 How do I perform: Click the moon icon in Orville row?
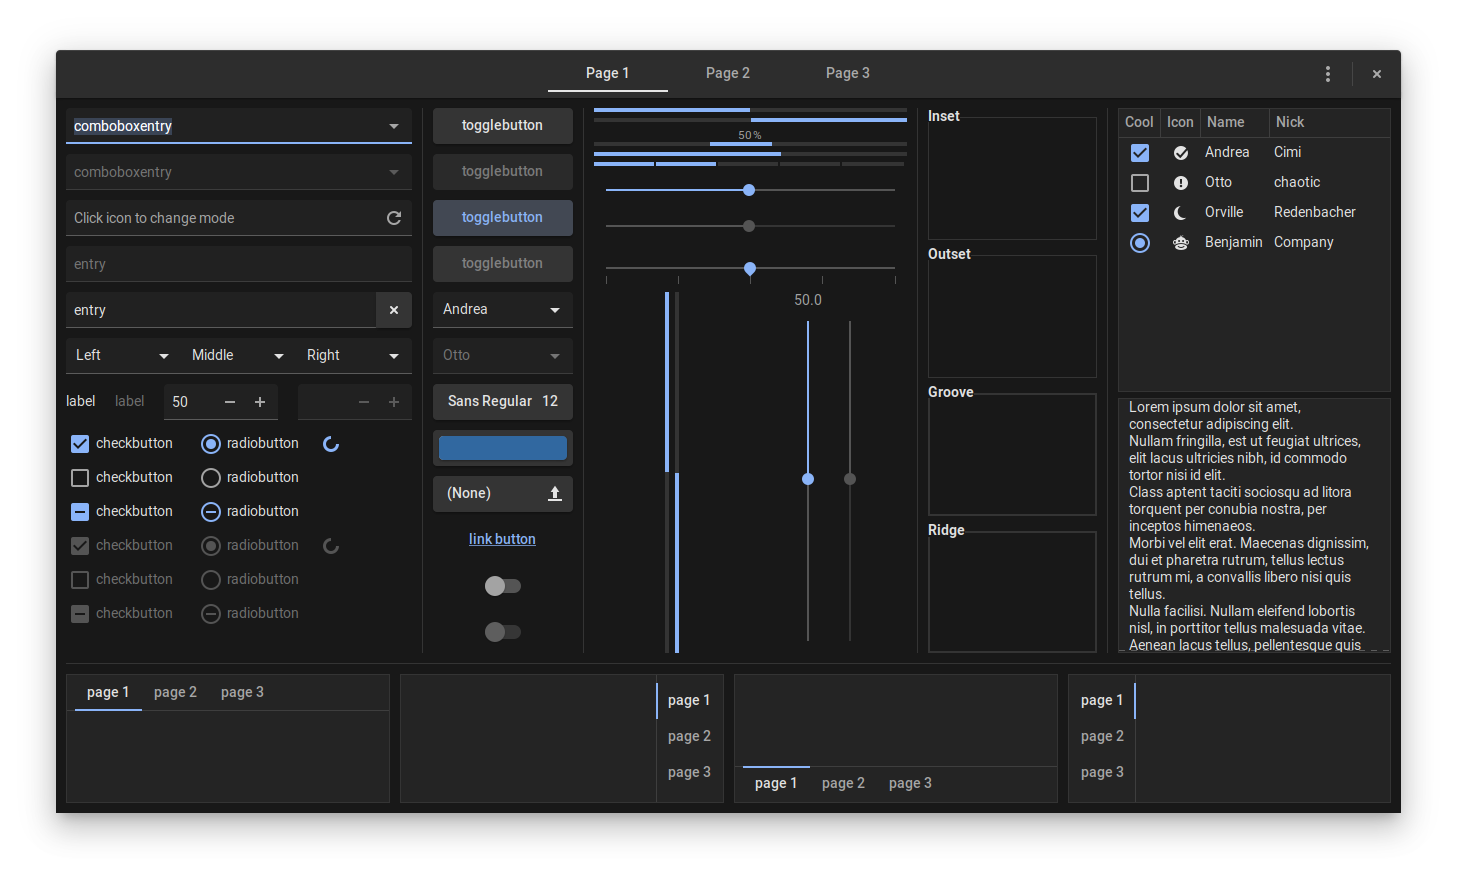point(1181,213)
